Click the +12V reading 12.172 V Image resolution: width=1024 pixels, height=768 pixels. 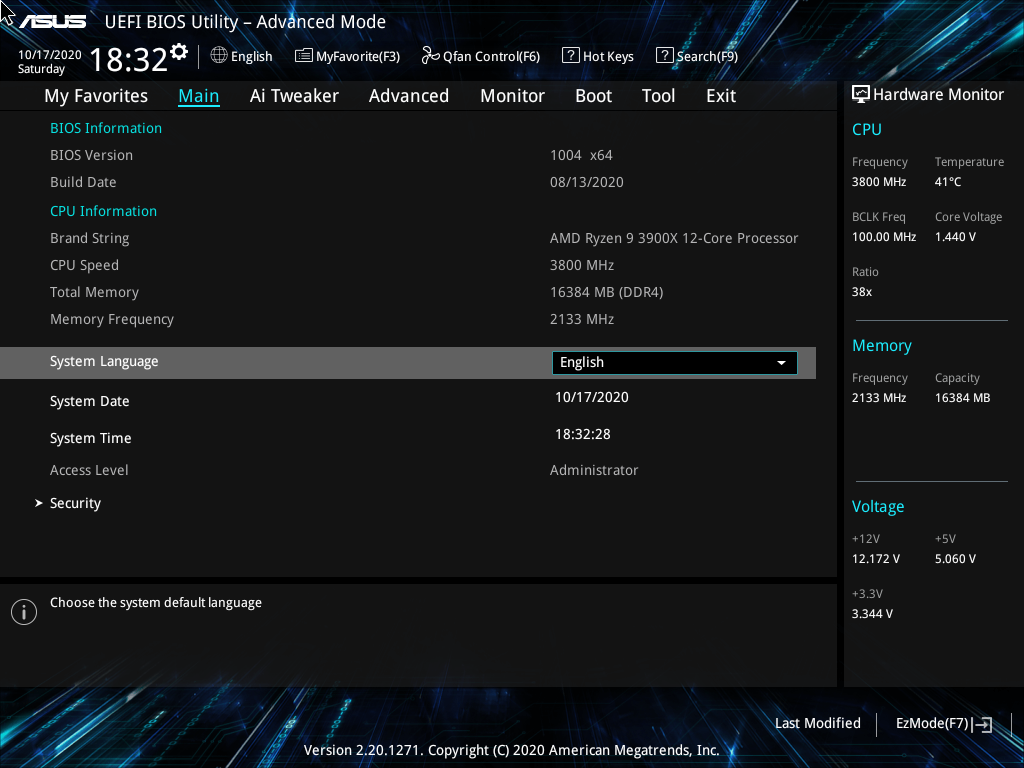[875, 559]
